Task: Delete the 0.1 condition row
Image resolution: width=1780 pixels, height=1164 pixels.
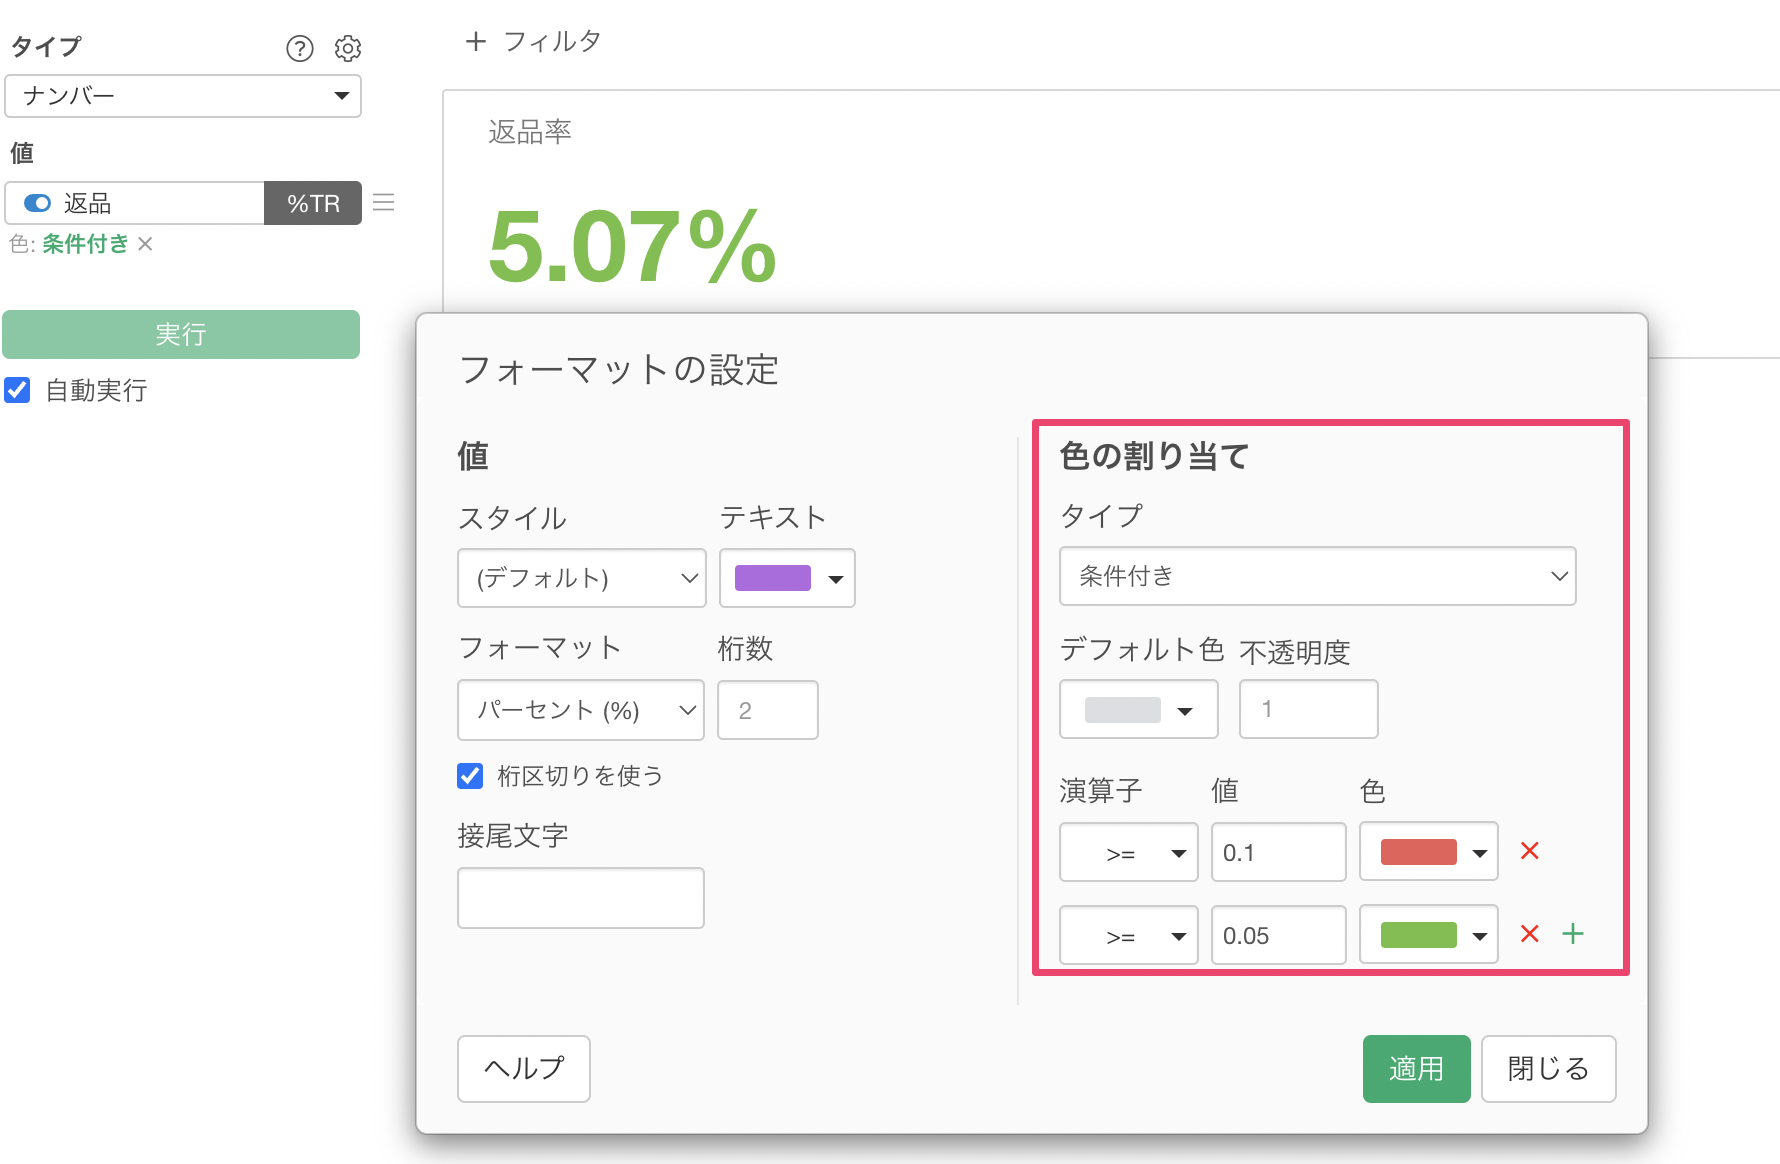Action: 1529,851
